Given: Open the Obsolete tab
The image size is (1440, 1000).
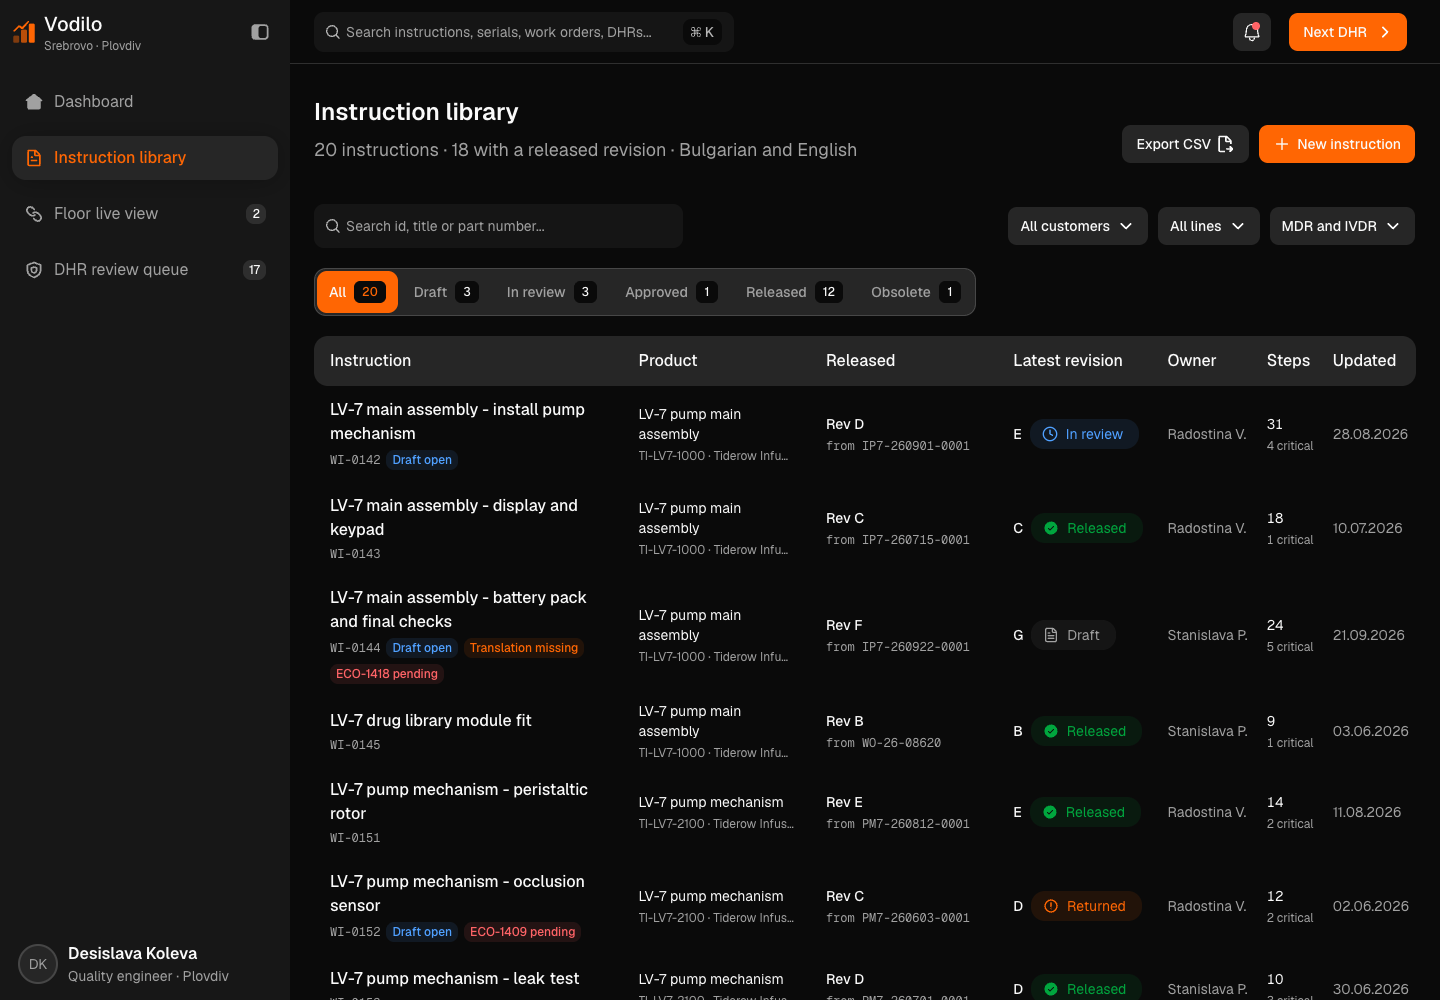Looking at the screenshot, I should (915, 292).
